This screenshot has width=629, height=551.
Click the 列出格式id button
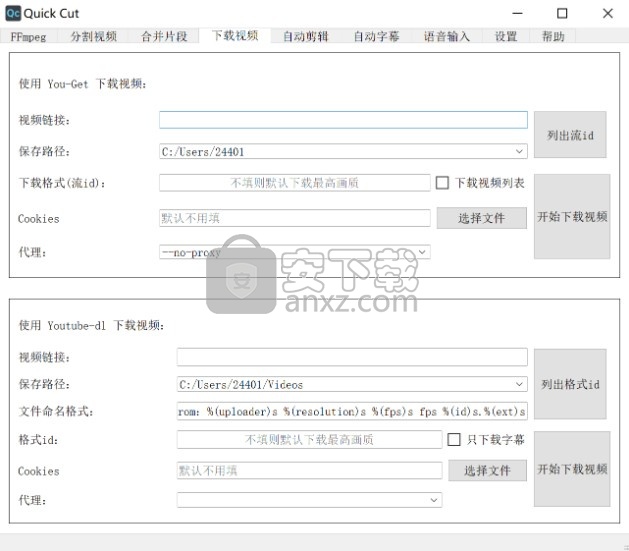pos(570,384)
